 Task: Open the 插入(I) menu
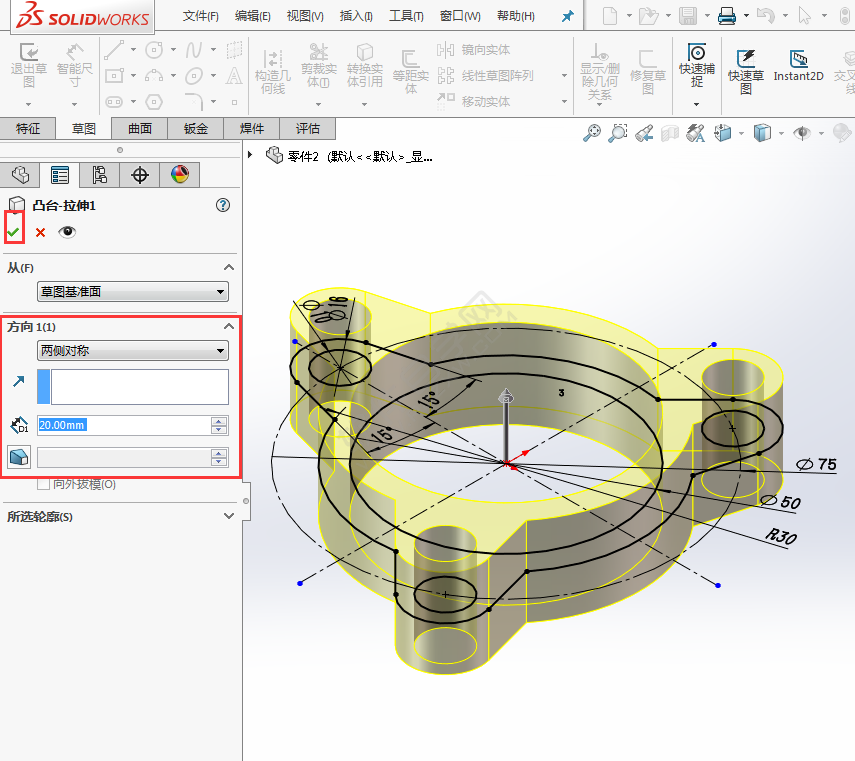(356, 16)
